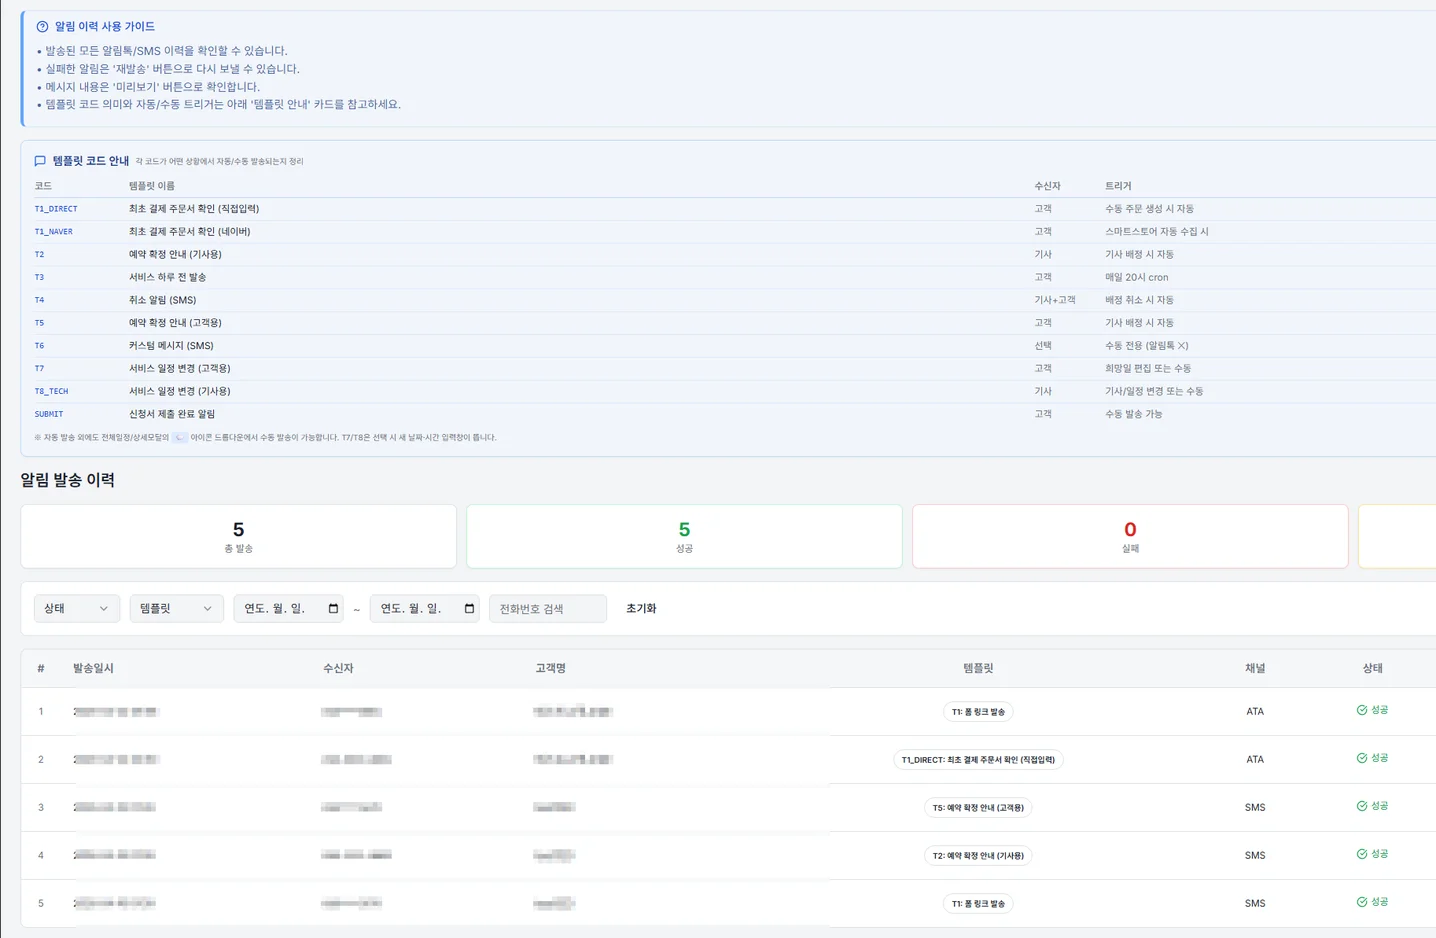Click the success check icon in row 4

tap(1361, 854)
